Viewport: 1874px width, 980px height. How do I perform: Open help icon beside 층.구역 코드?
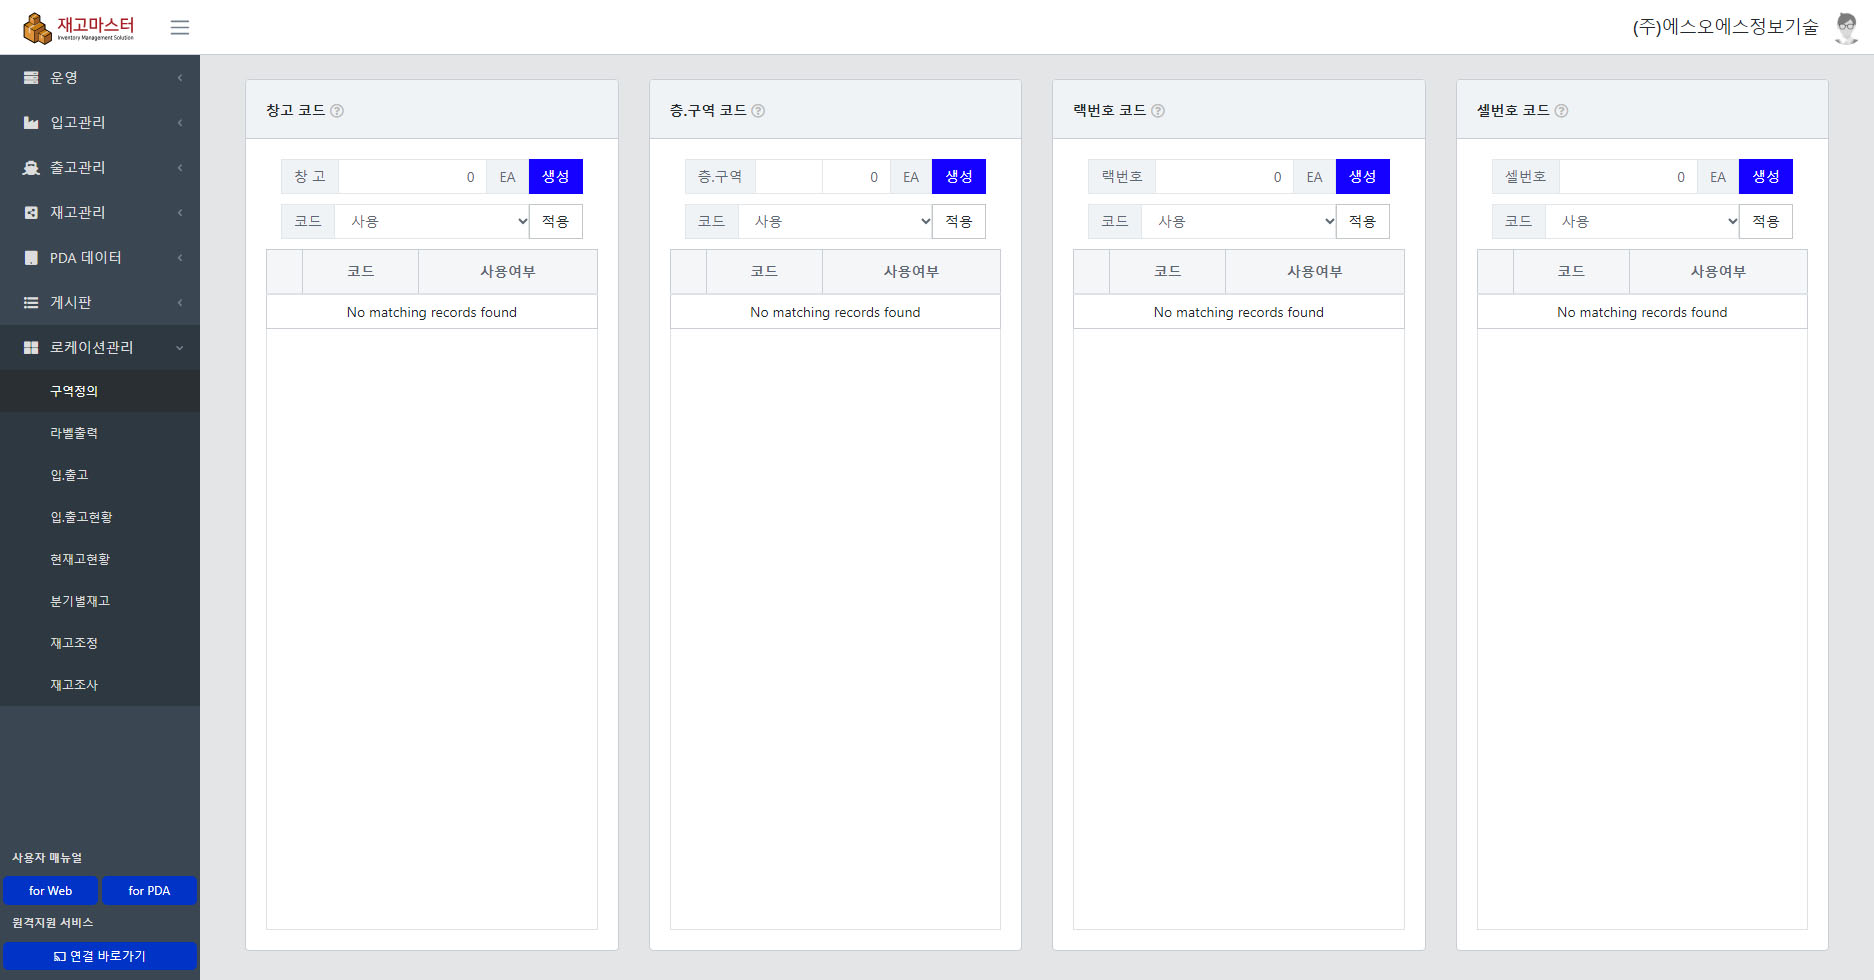758,111
